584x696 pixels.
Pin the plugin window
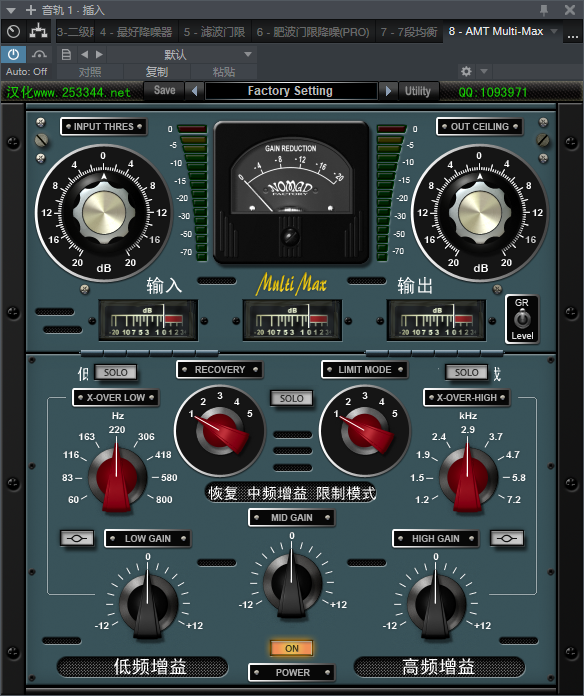[544, 10]
